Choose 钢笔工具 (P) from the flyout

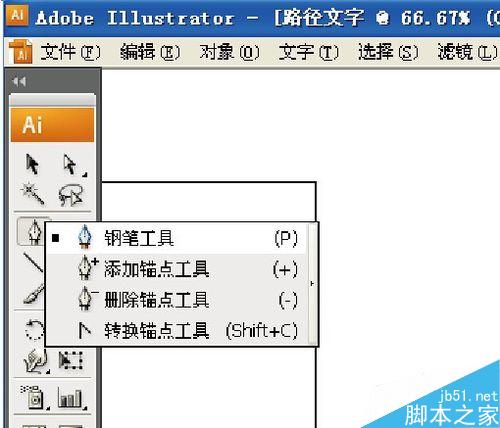click(177, 238)
